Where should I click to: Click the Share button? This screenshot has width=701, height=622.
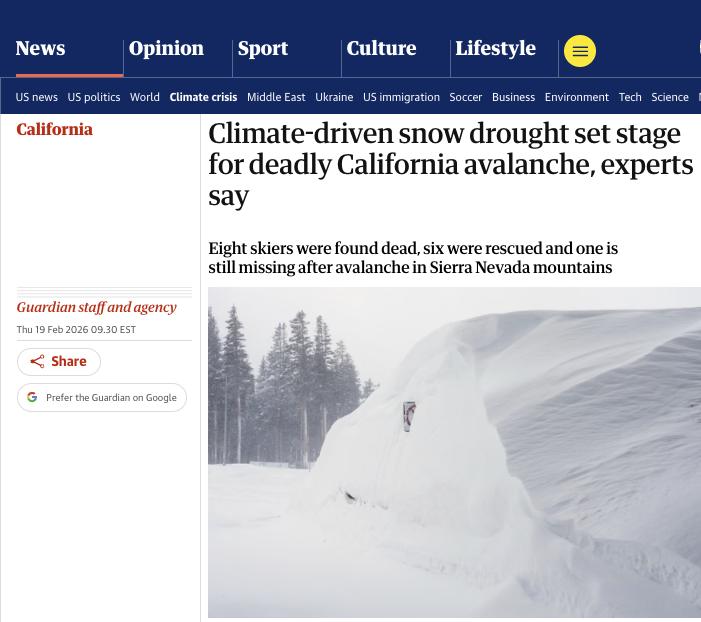click(59, 362)
